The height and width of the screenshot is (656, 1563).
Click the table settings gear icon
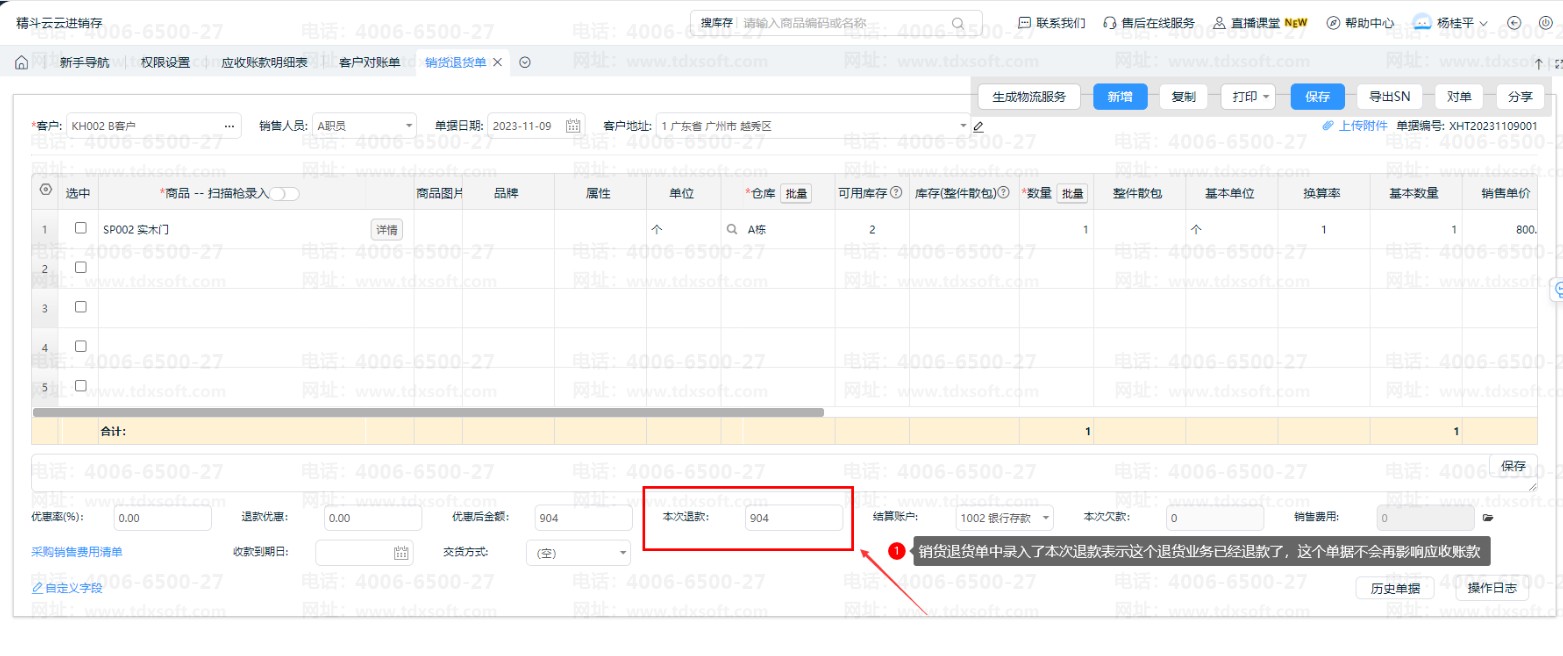[x=45, y=190]
